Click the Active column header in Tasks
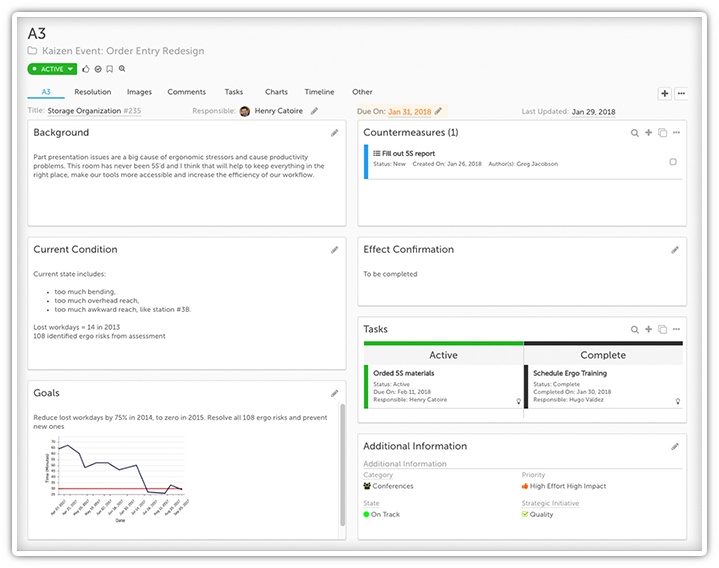 [x=443, y=355]
